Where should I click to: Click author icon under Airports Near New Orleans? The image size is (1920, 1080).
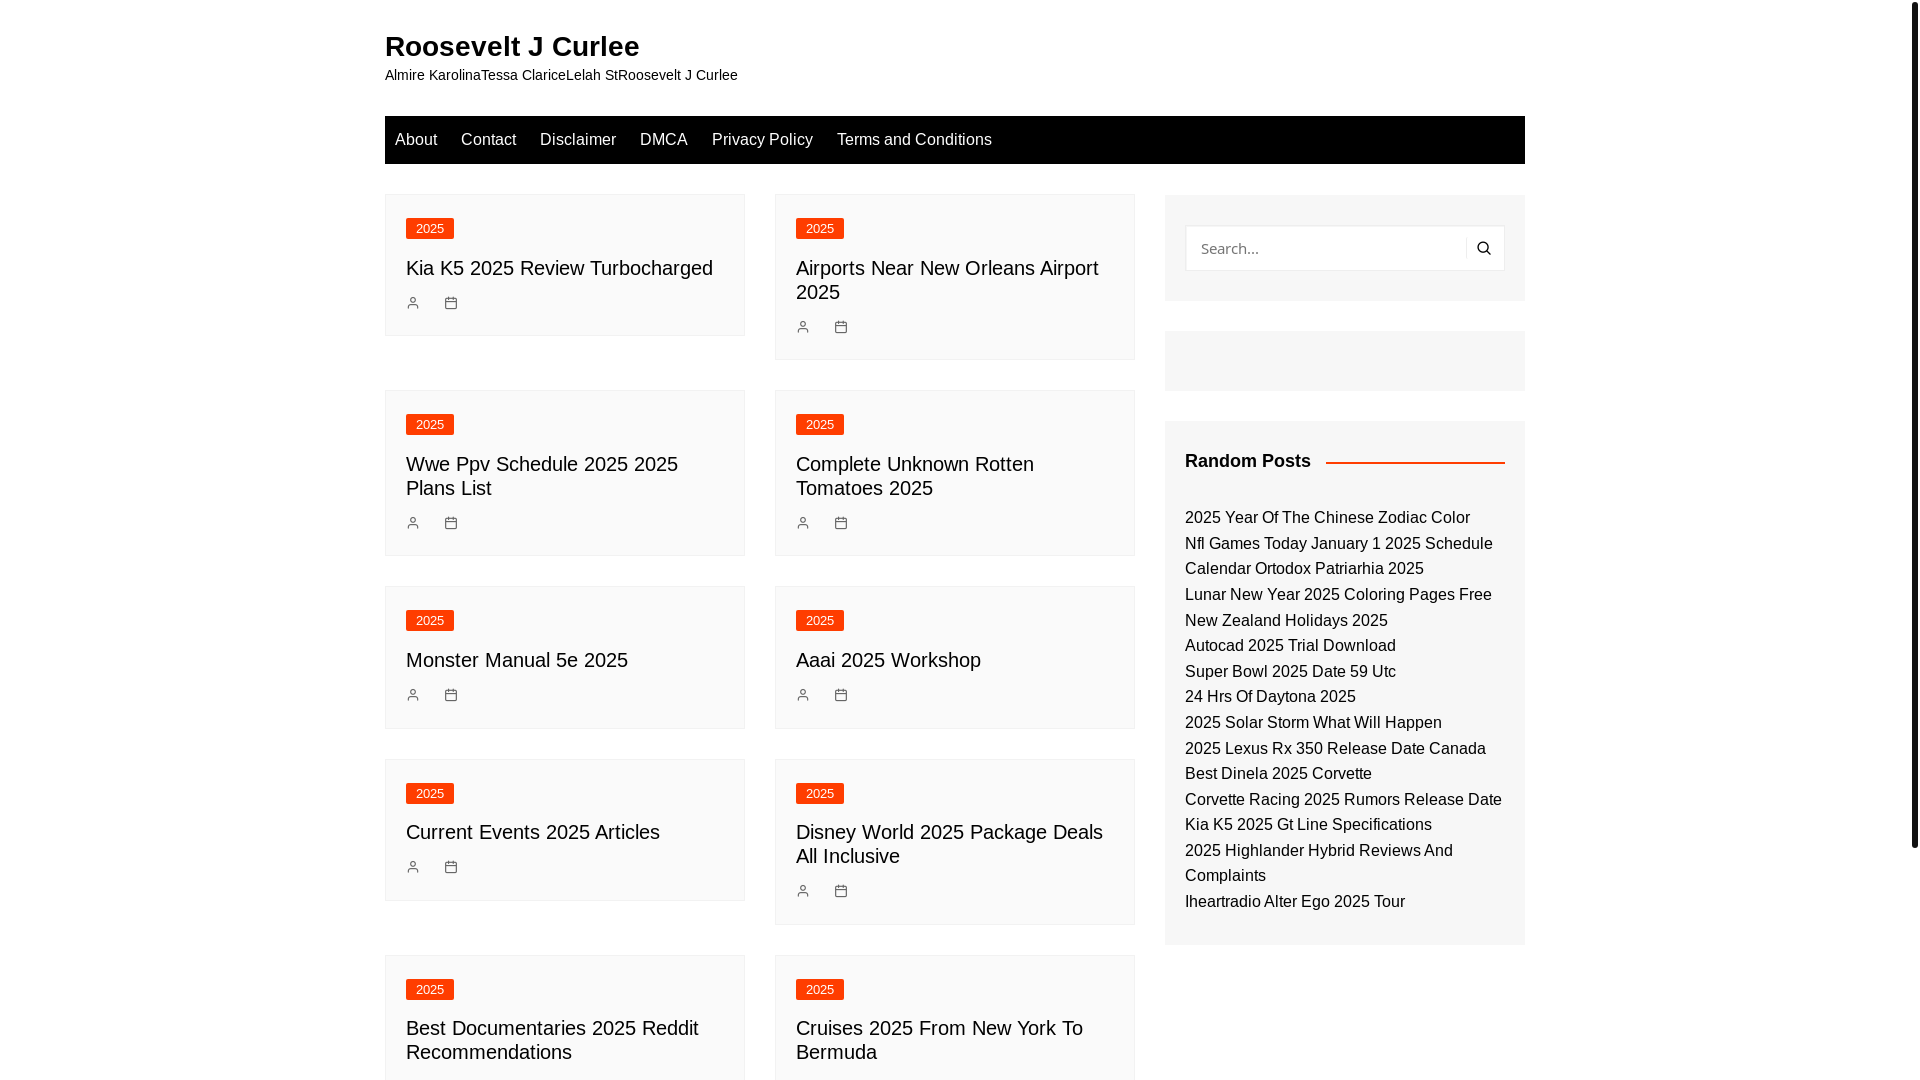click(803, 327)
